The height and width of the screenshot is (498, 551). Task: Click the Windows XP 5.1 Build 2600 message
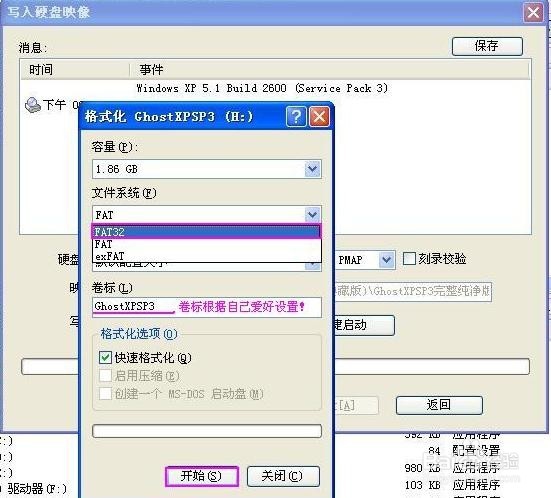click(262, 88)
